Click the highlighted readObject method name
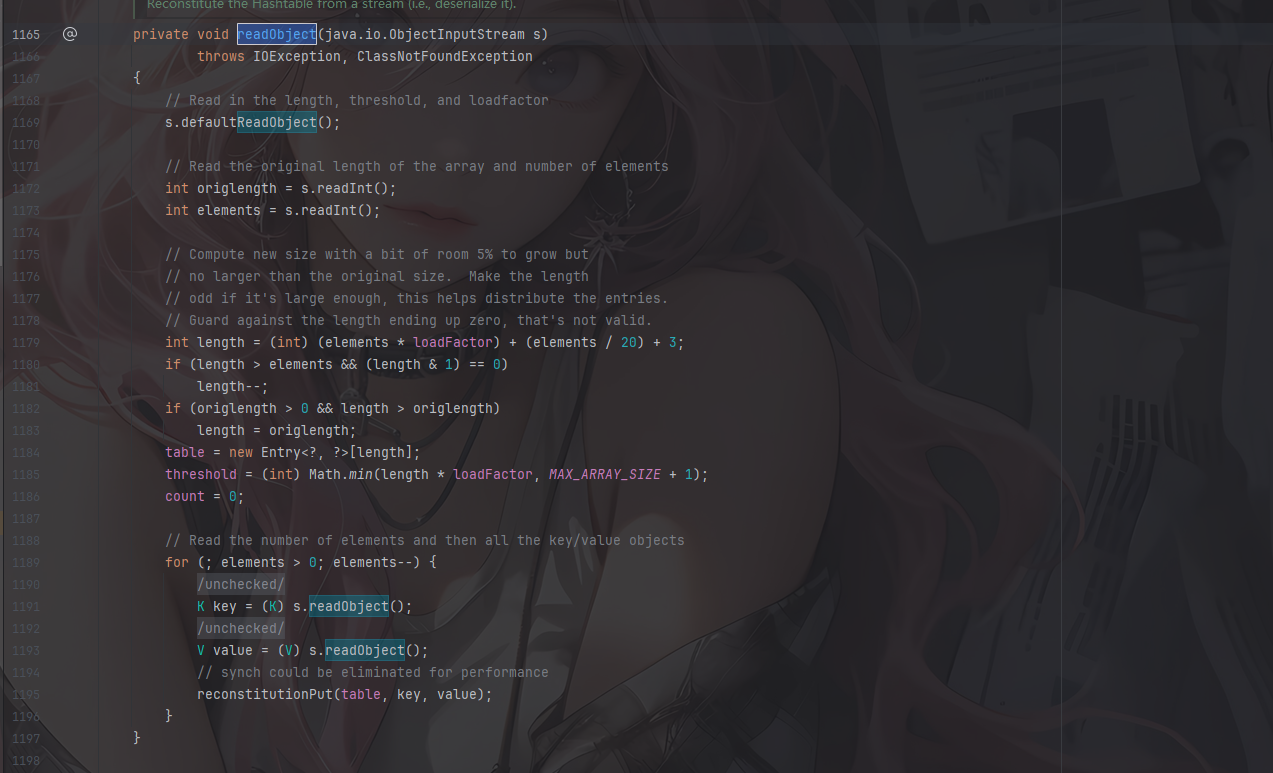Viewport: 1273px width, 773px height. pos(276,34)
